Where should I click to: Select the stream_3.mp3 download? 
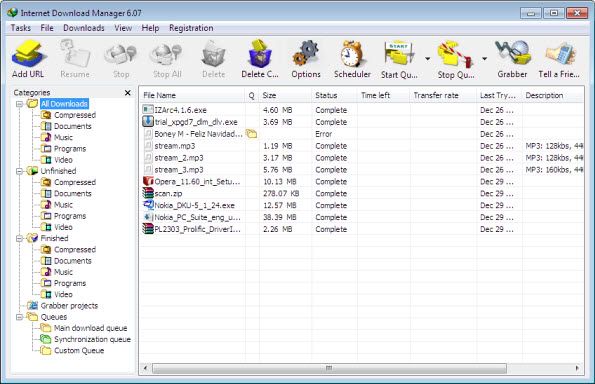[x=362, y=170]
